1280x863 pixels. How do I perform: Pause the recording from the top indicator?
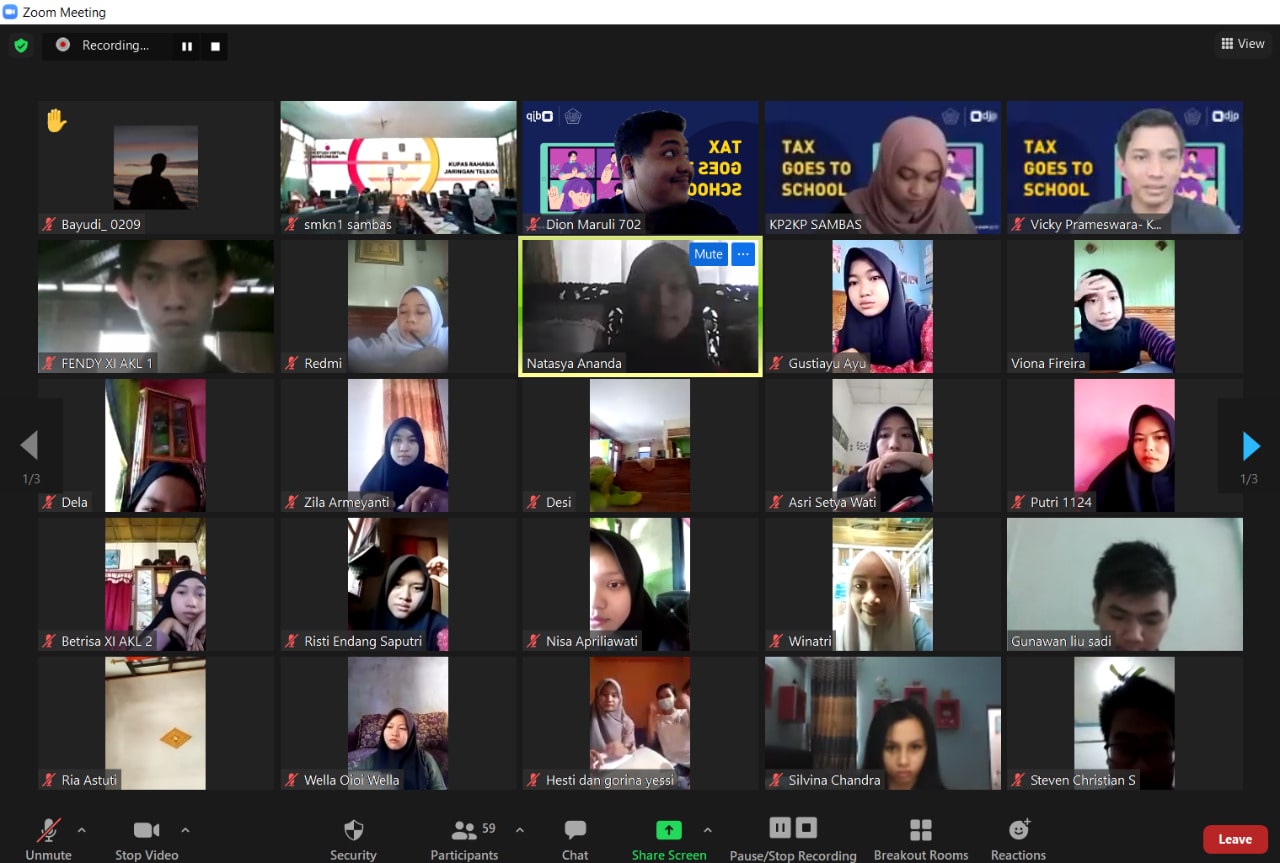(186, 46)
